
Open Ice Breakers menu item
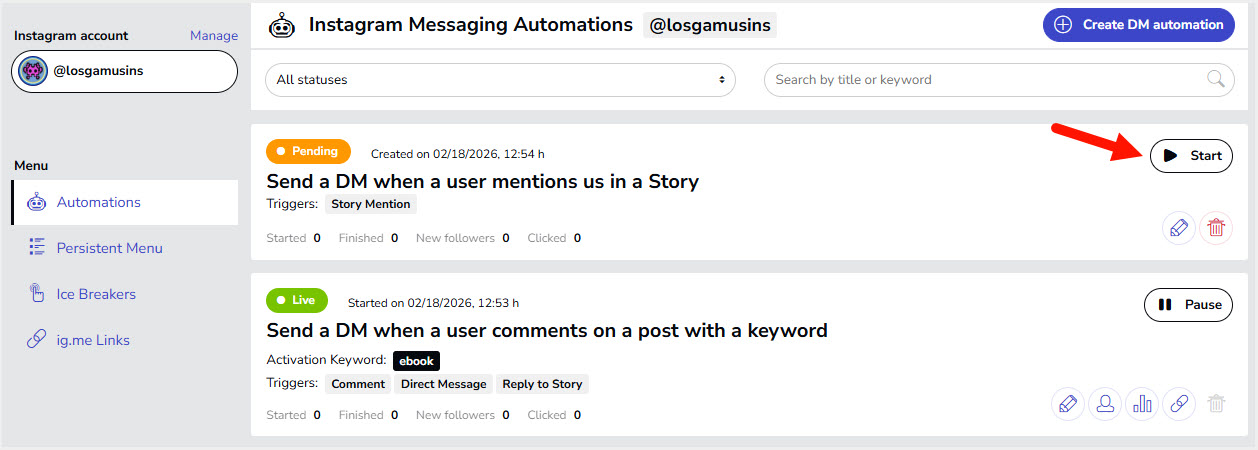[x=96, y=294]
